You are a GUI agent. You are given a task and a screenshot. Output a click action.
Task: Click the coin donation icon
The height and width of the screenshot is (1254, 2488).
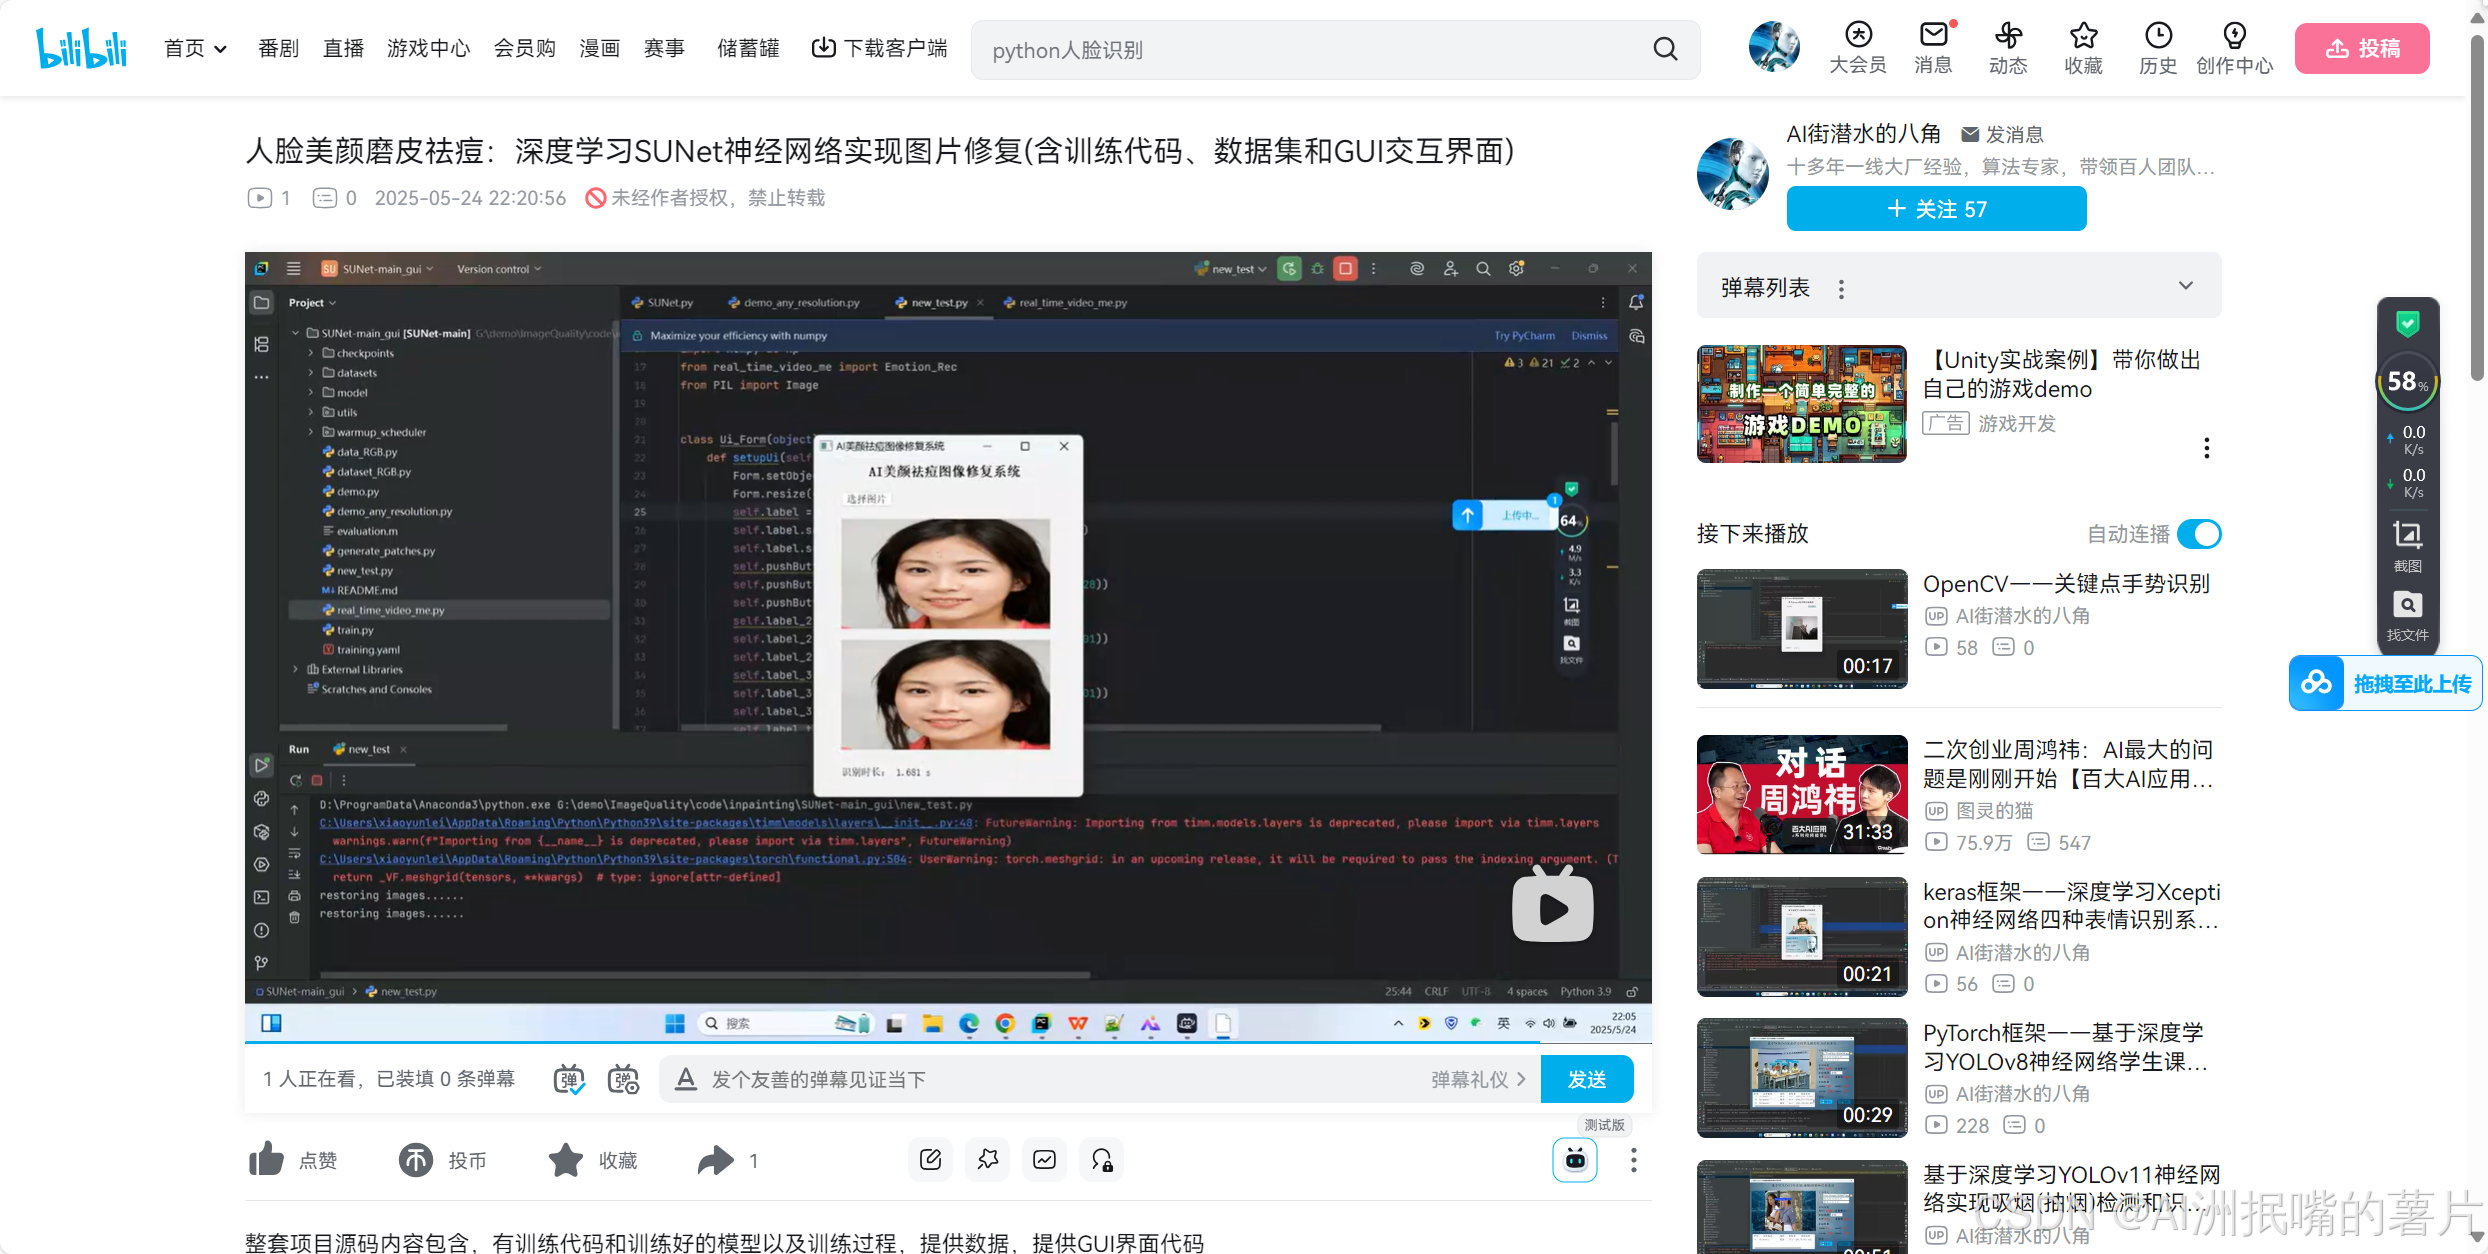(x=416, y=1160)
